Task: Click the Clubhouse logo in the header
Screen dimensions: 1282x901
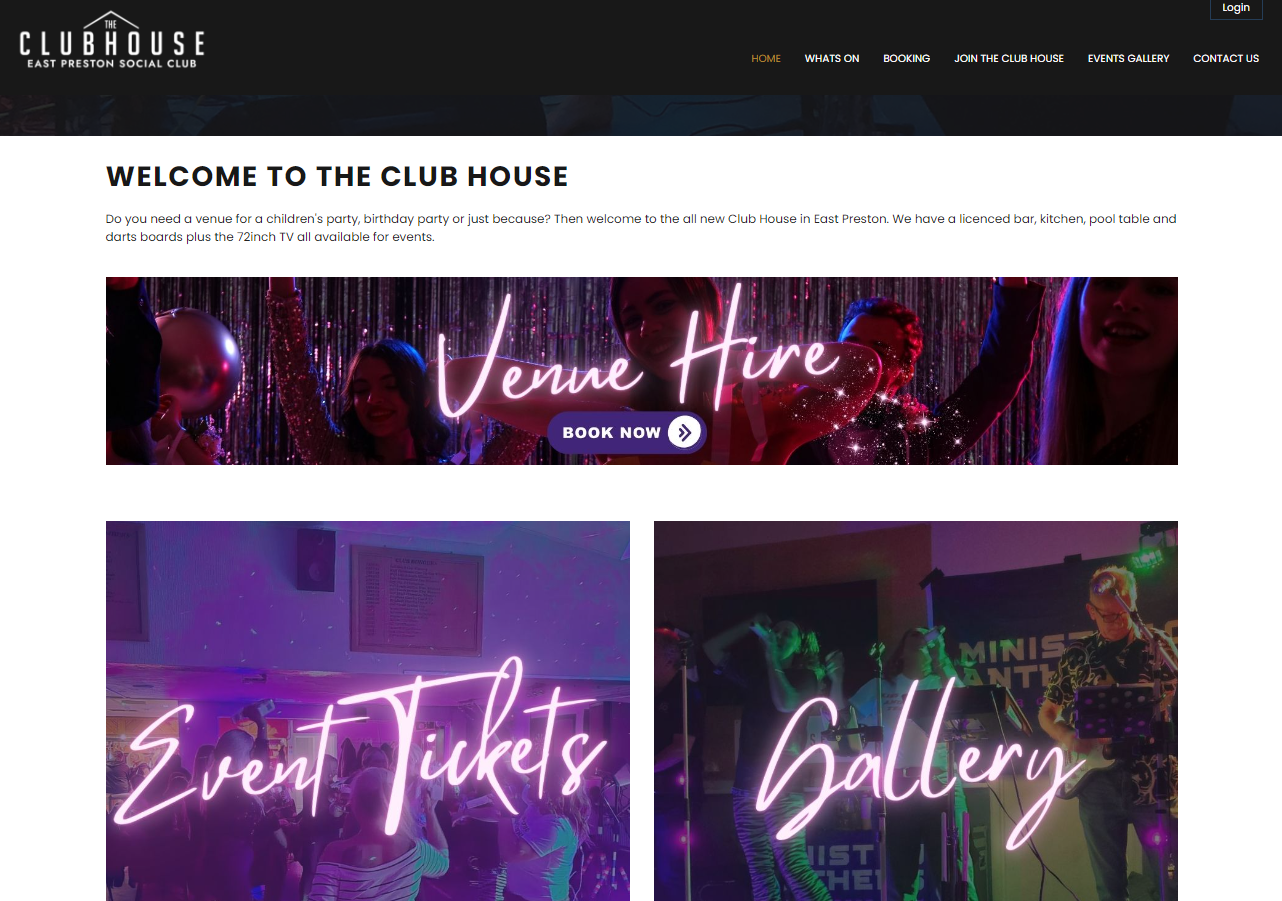Action: (x=112, y=40)
